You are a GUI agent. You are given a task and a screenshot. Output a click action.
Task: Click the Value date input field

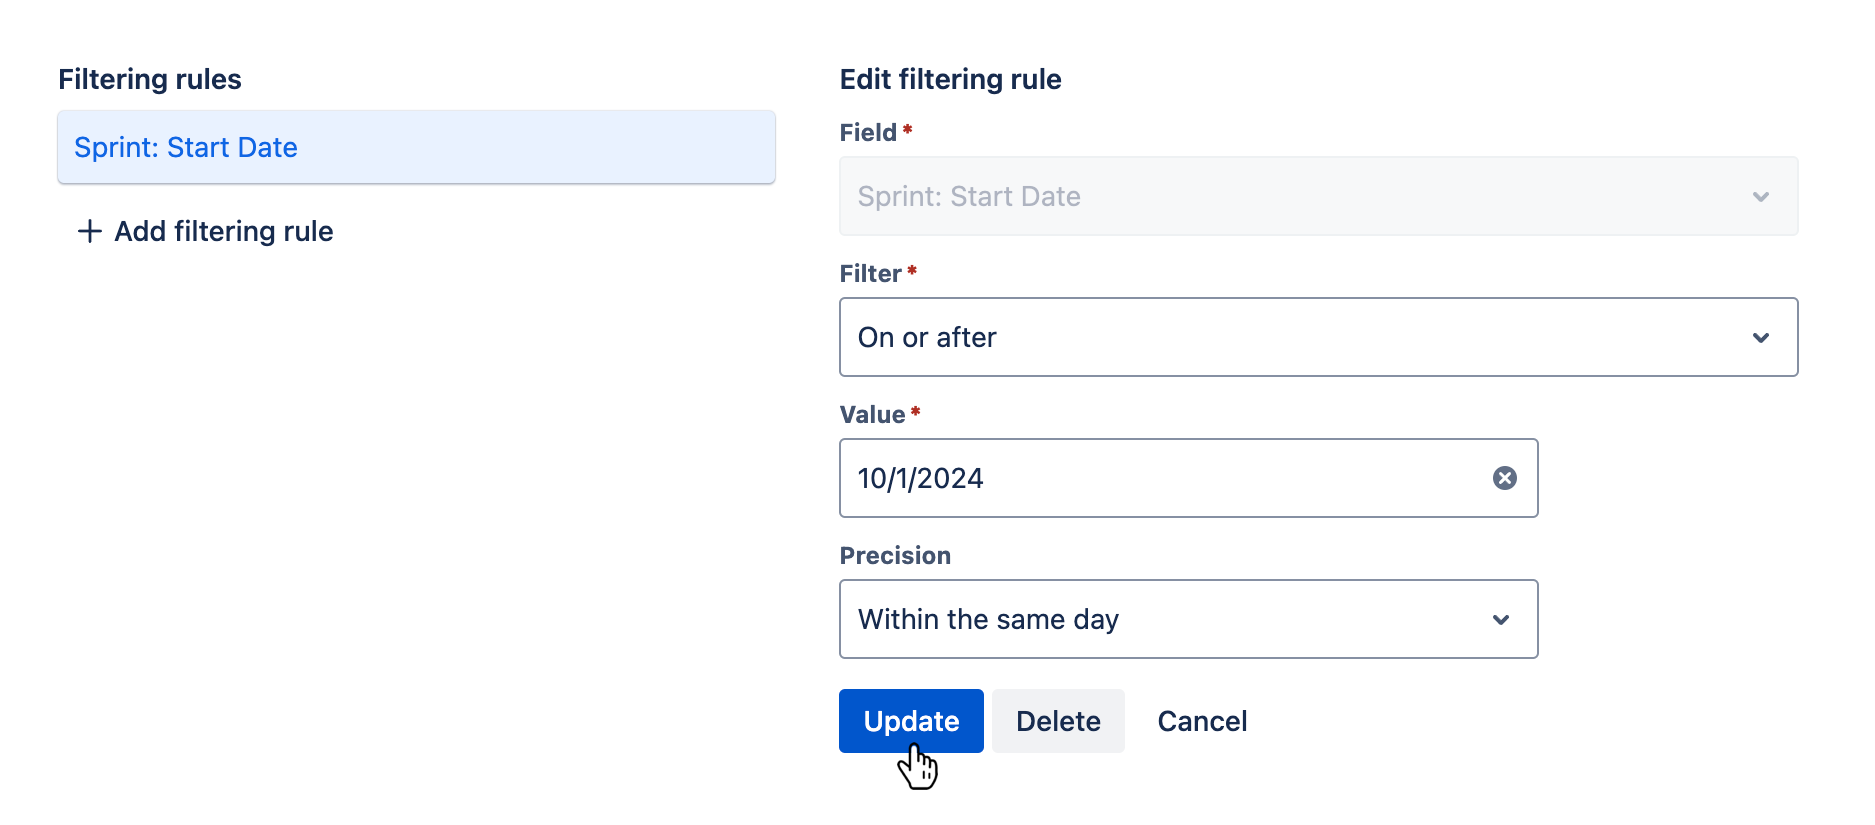tap(1188, 478)
